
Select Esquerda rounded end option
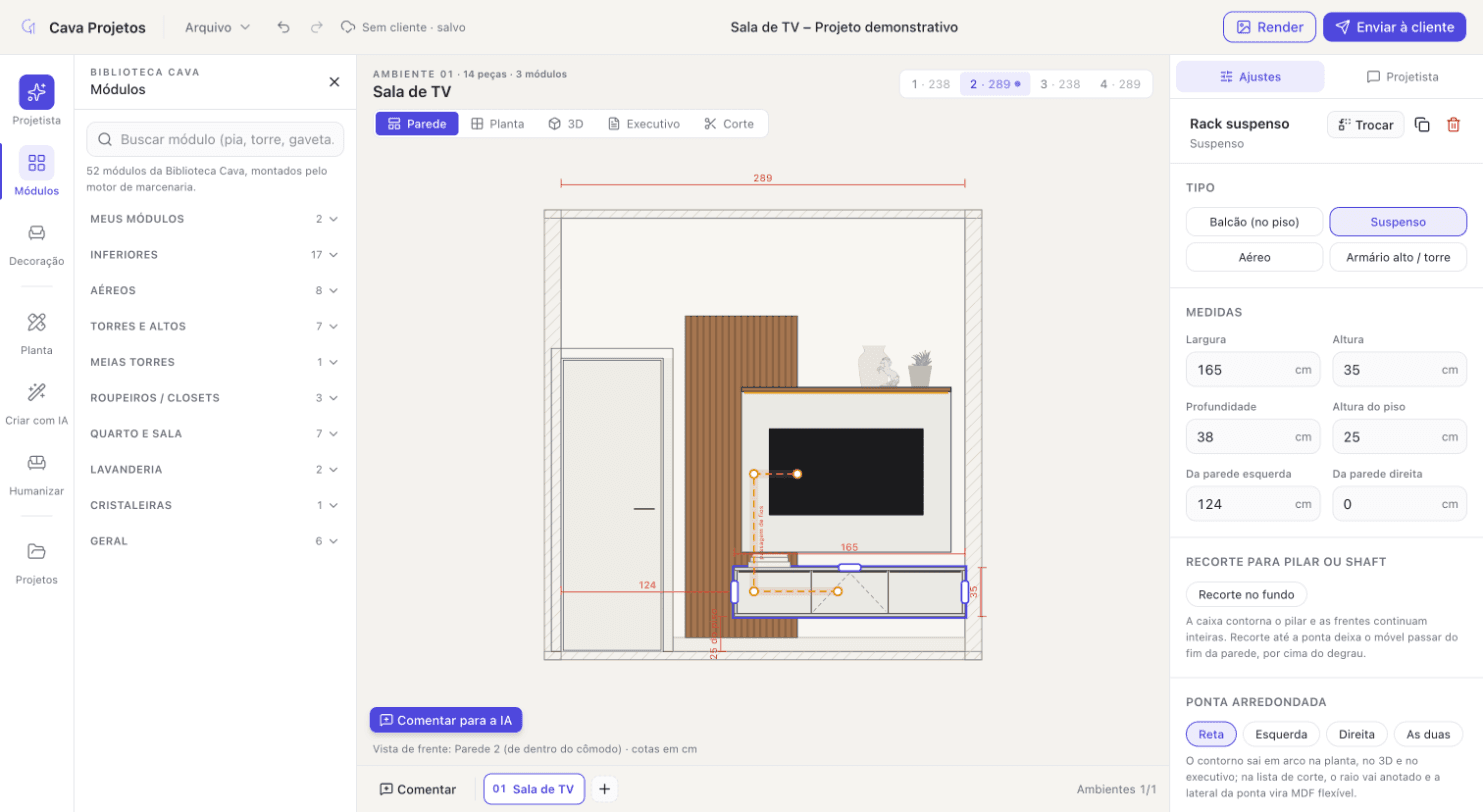click(1281, 734)
